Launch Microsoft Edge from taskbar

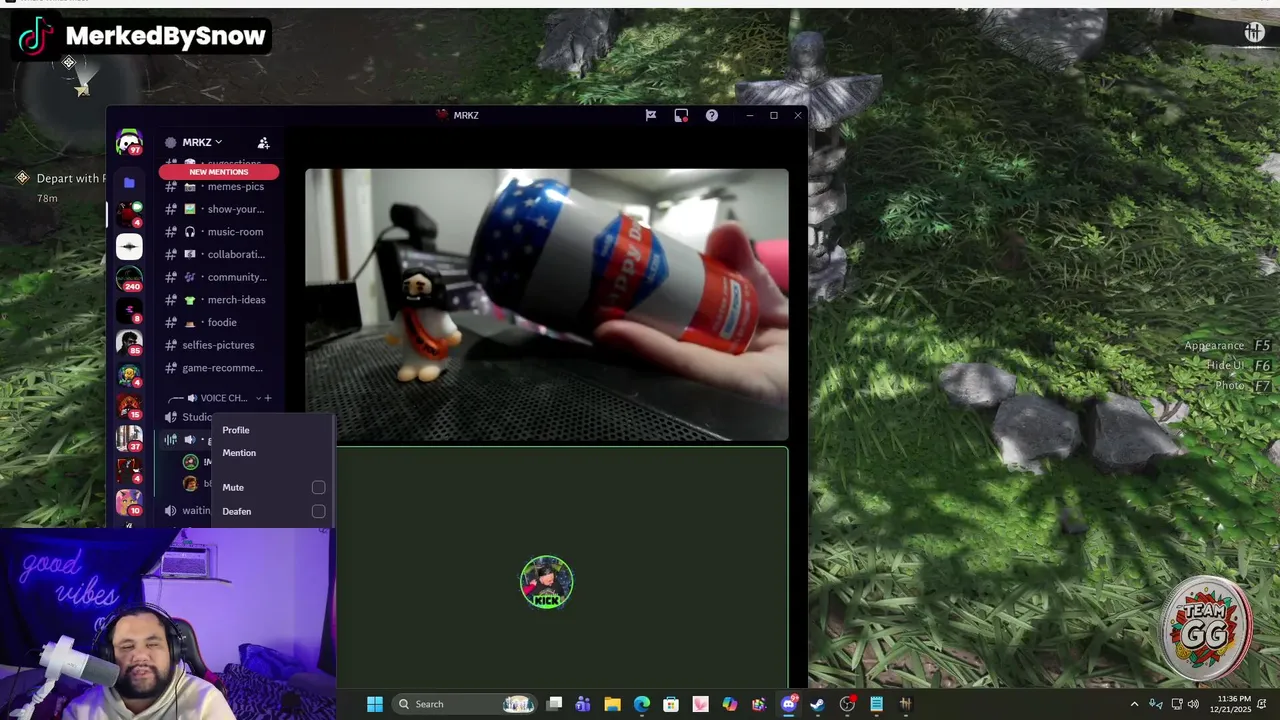coord(642,704)
